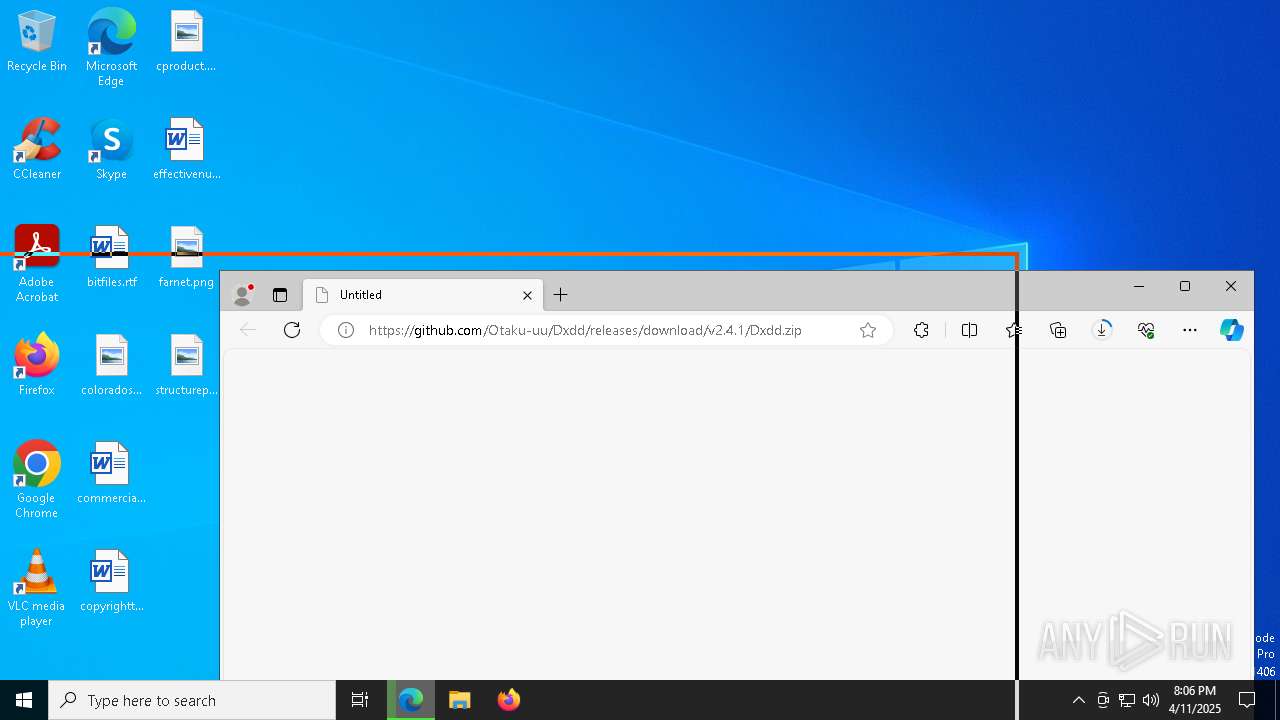The width and height of the screenshot is (1280, 720).
Task: Open the Windows Start menu
Action: click(24, 700)
